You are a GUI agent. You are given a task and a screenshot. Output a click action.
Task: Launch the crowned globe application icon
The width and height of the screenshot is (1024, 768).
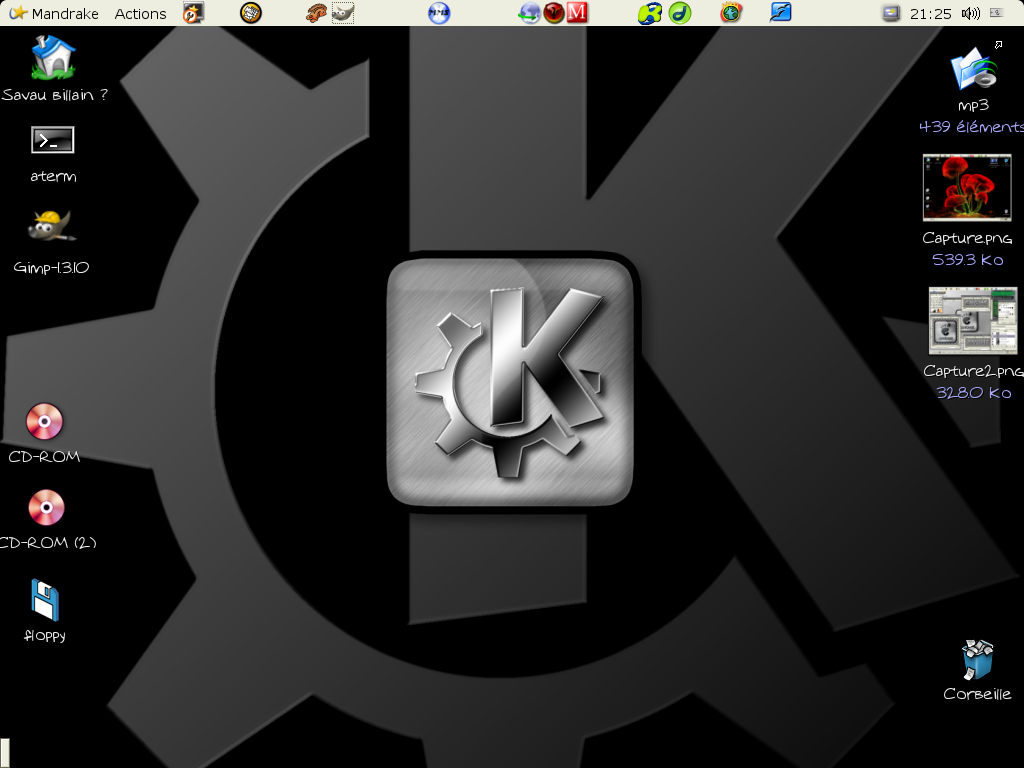pos(731,12)
